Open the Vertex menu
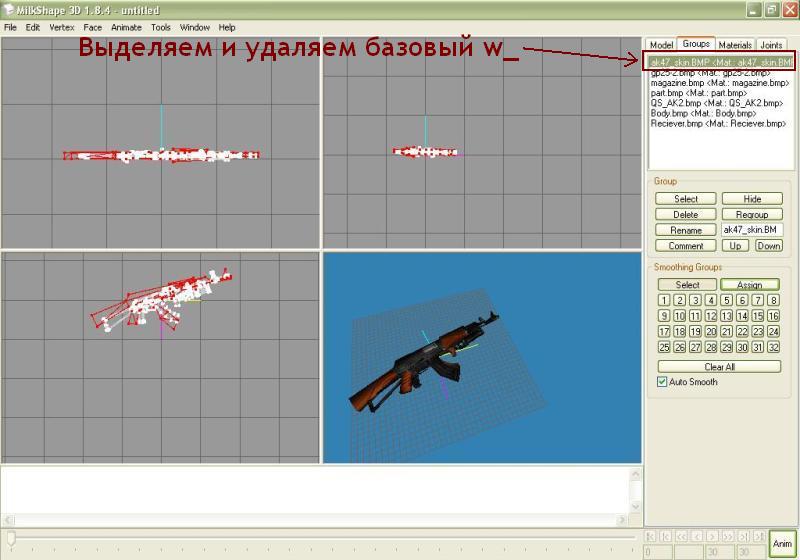 (x=62, y=27)
